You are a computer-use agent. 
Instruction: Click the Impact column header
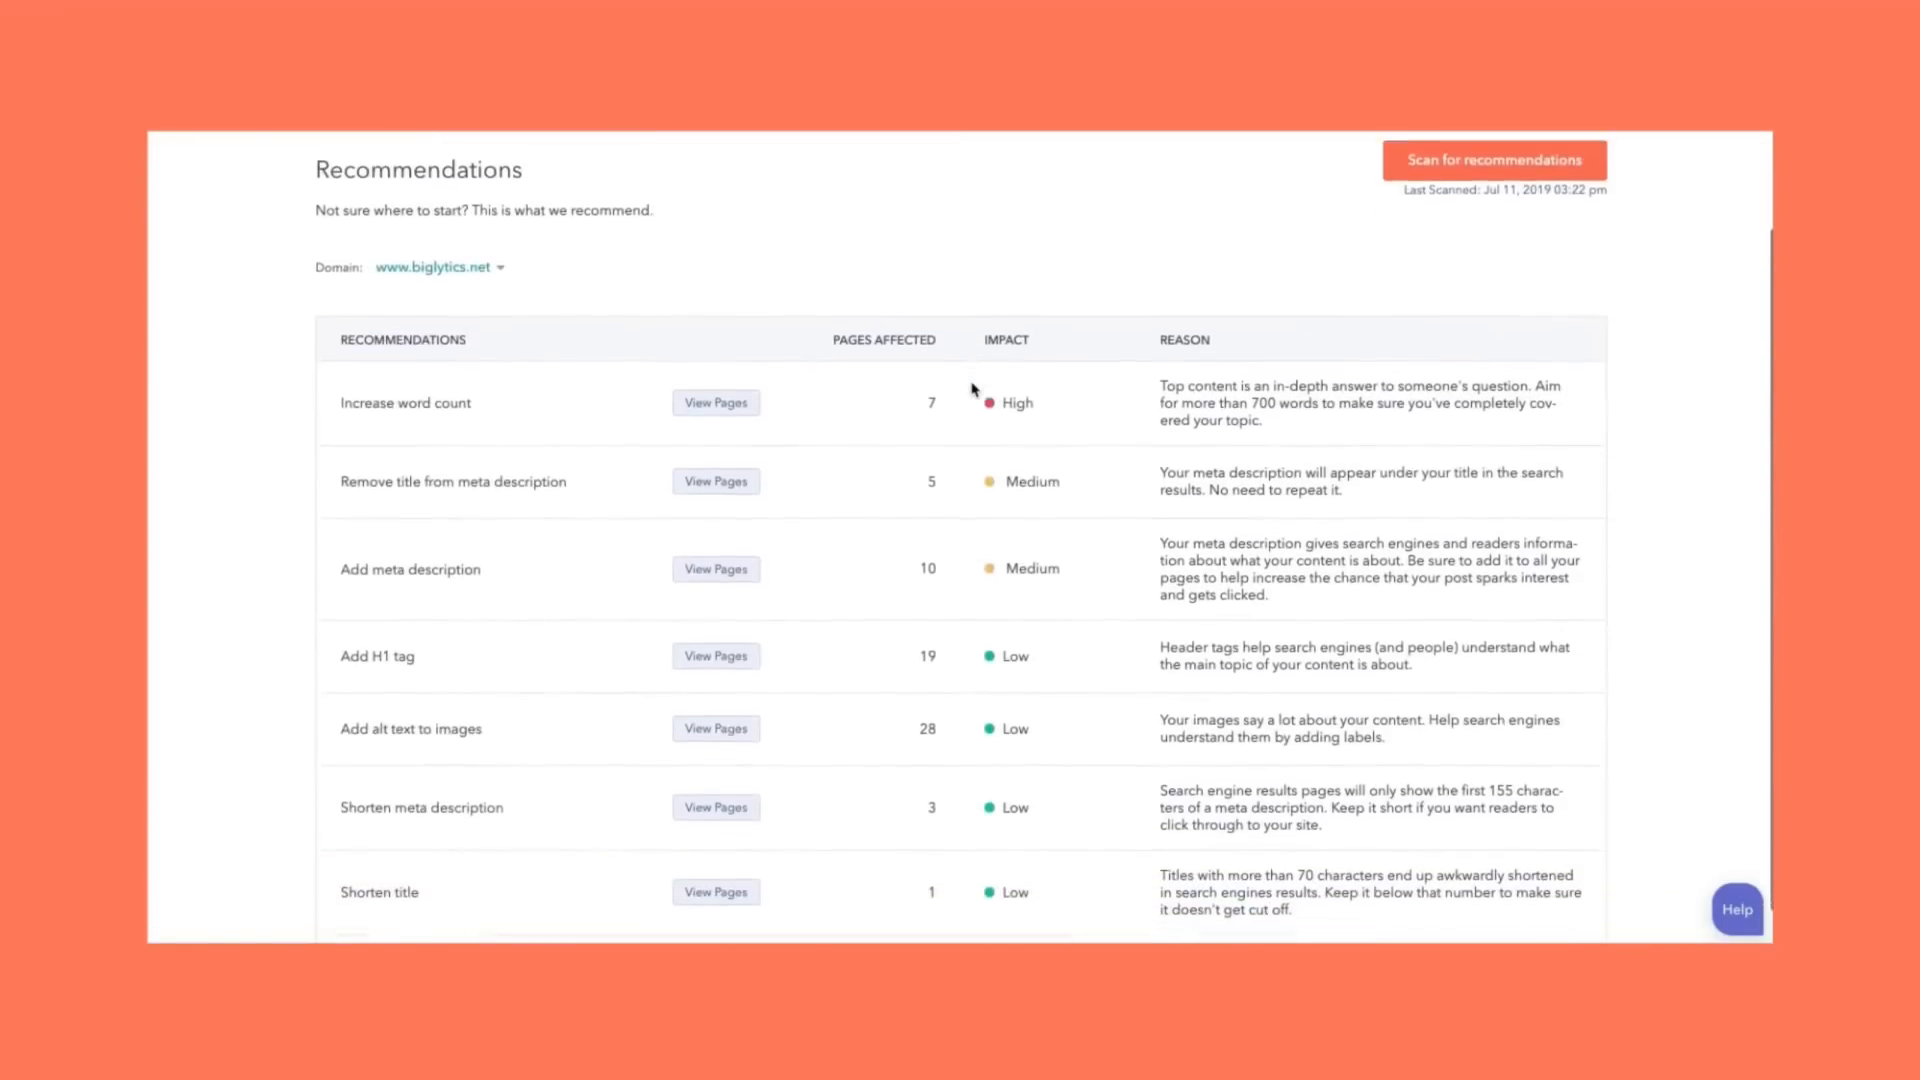1006,340
